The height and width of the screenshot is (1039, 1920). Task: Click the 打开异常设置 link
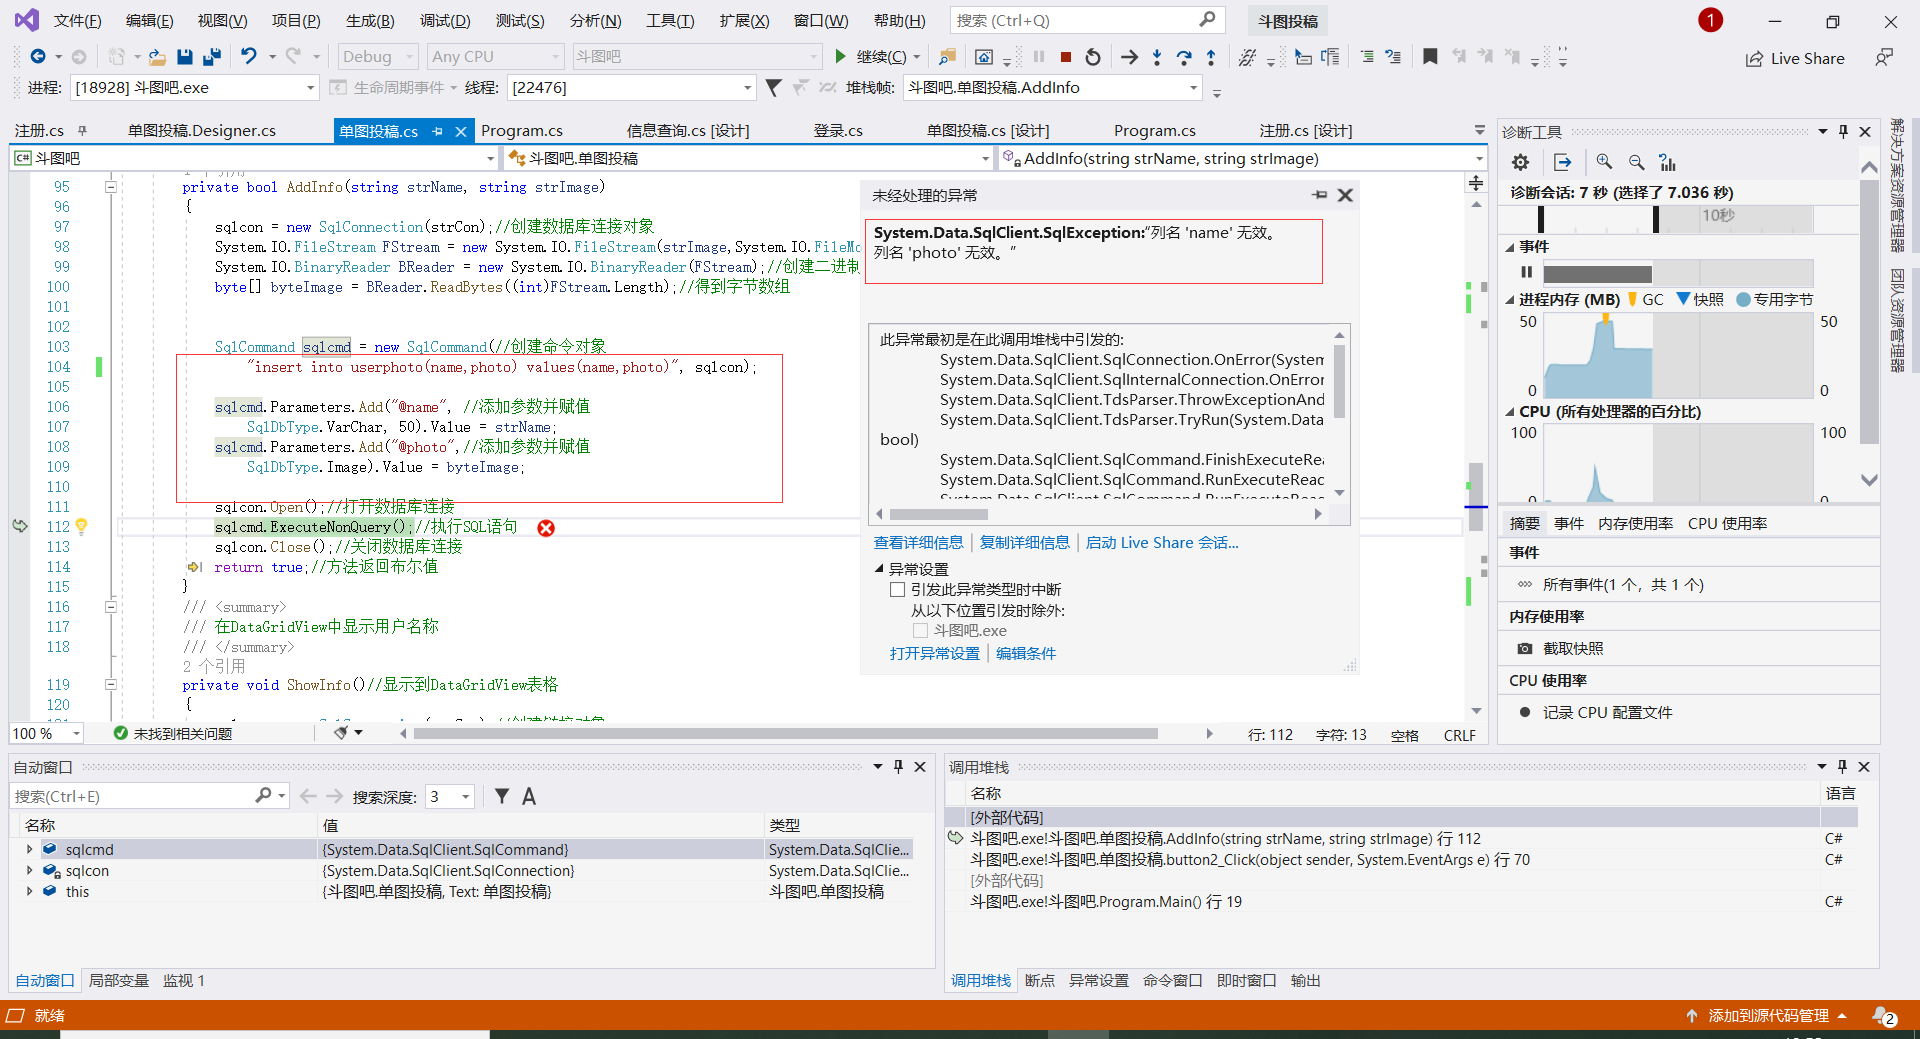pyautogui.click(x=935, y=653)
